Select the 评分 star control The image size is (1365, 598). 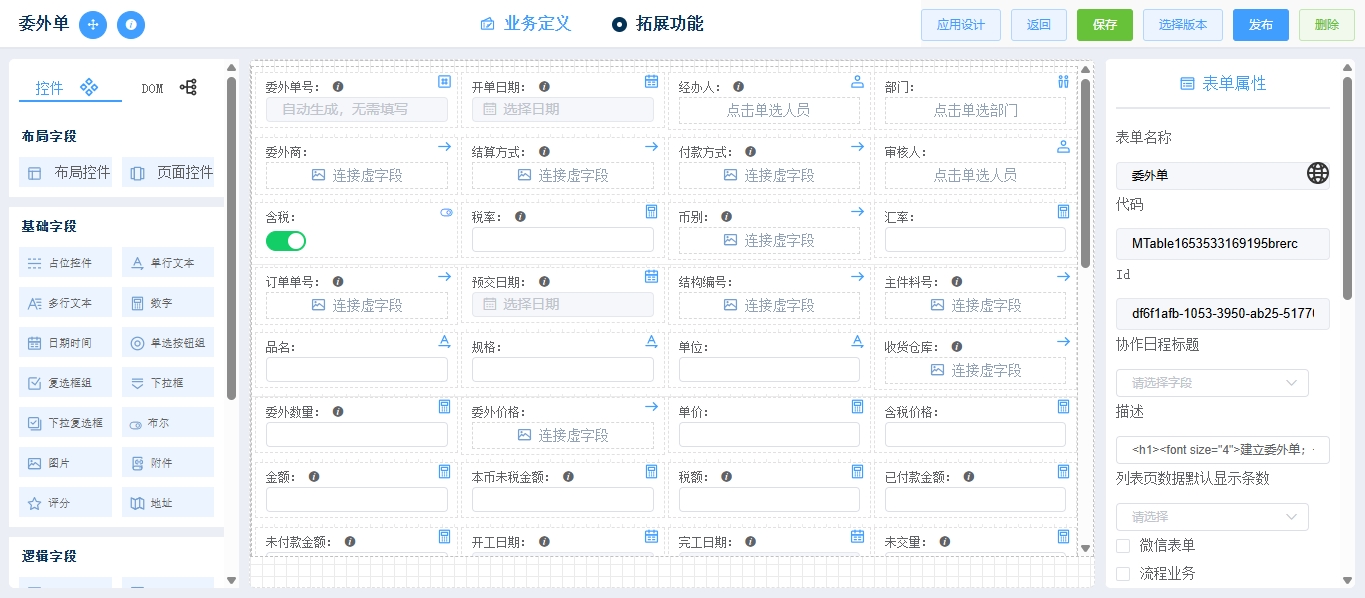coord(66,503)
